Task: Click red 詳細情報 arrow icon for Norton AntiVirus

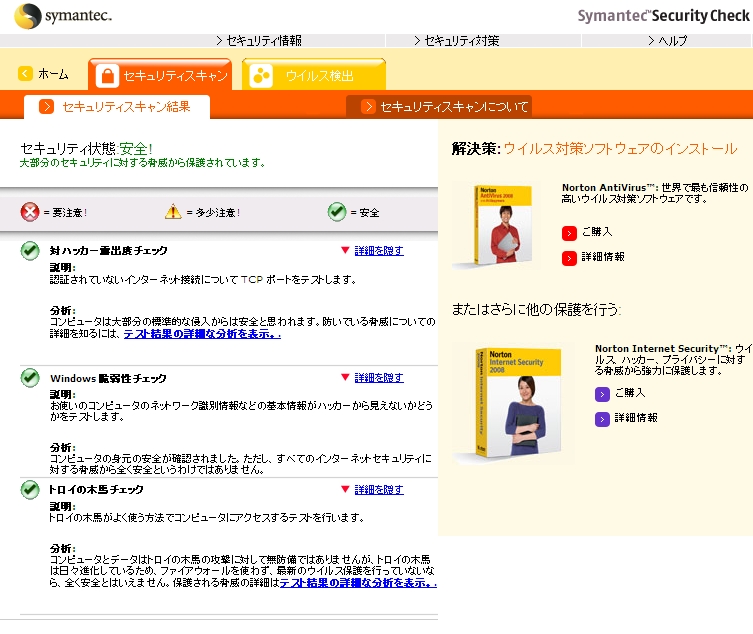Action: [x=569, y=258]
